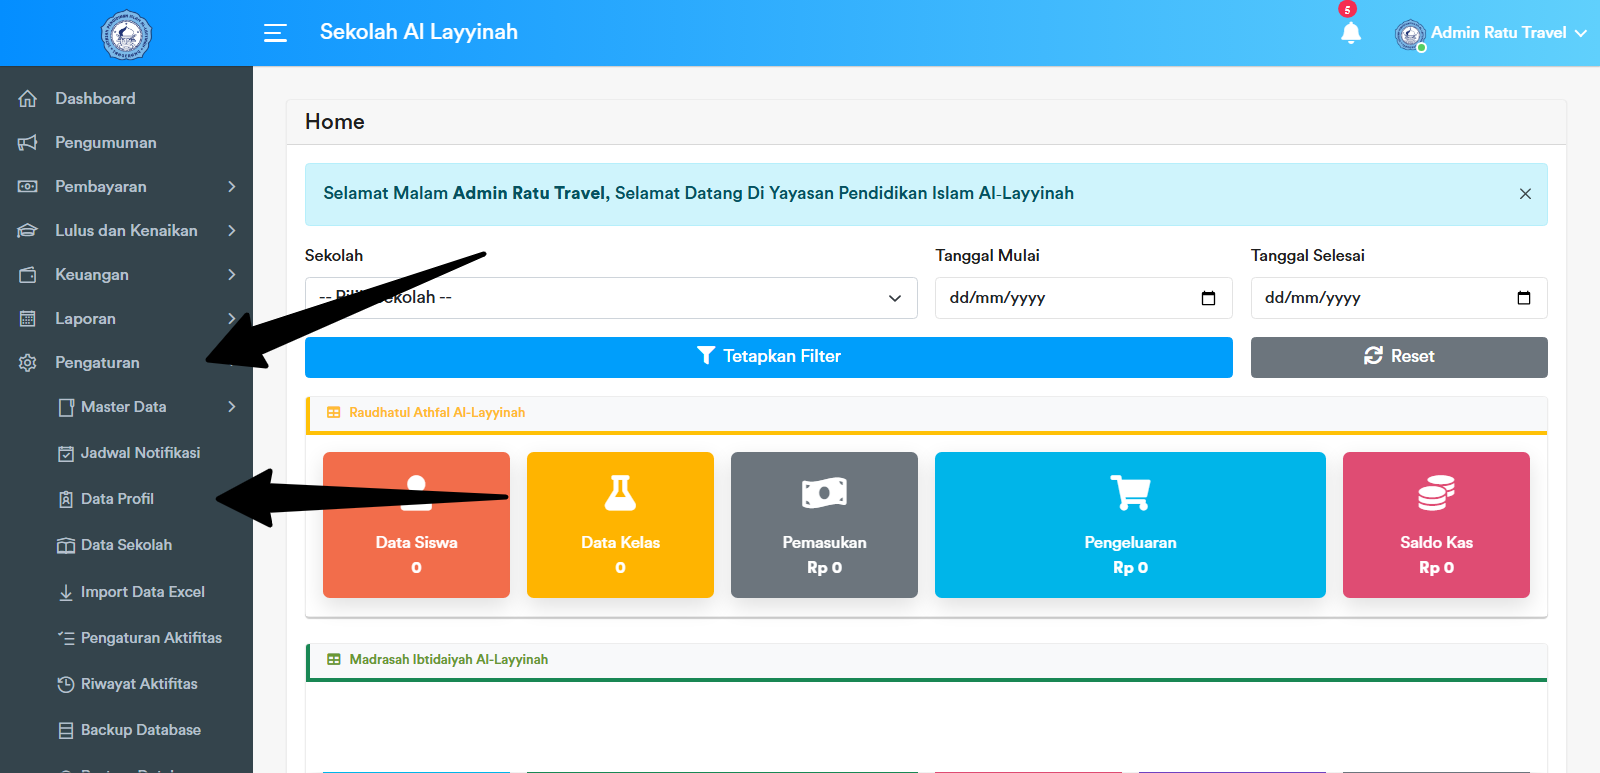
Task: Open the Sekolah dropdown selector
Action: [610, 298]
